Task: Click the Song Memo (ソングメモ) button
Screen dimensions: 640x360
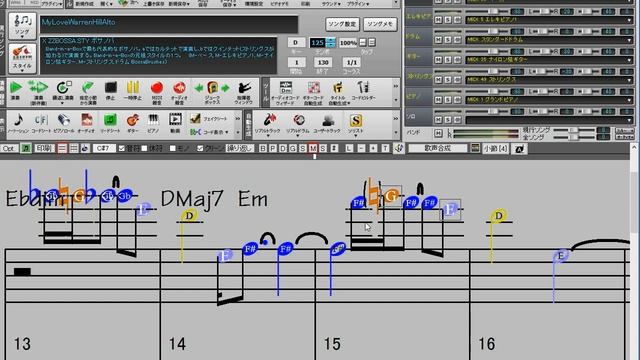Action: [380, 24]
